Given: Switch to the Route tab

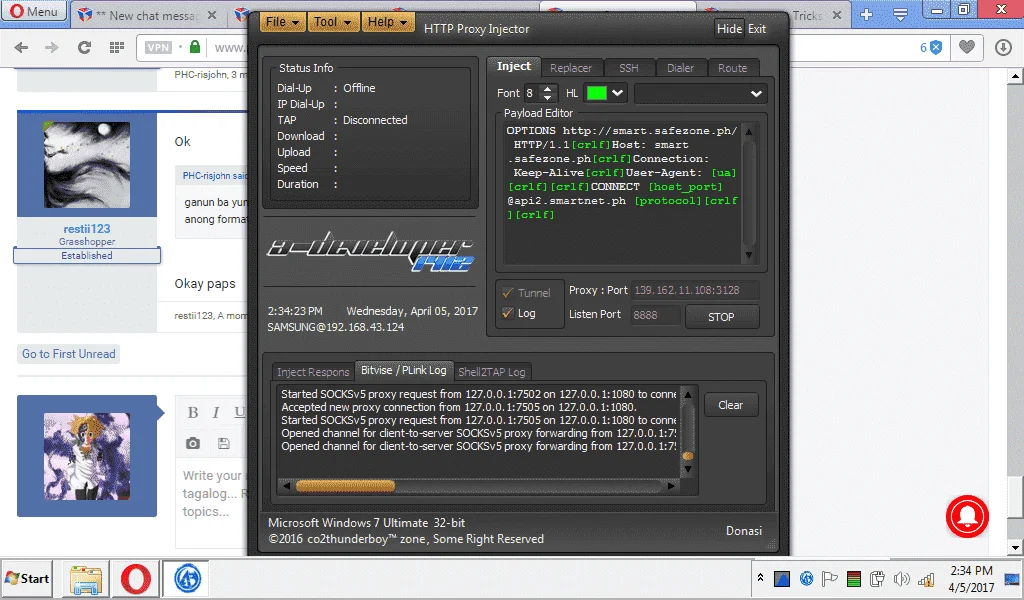Looking at the screenshot, I should coord(732,68).
